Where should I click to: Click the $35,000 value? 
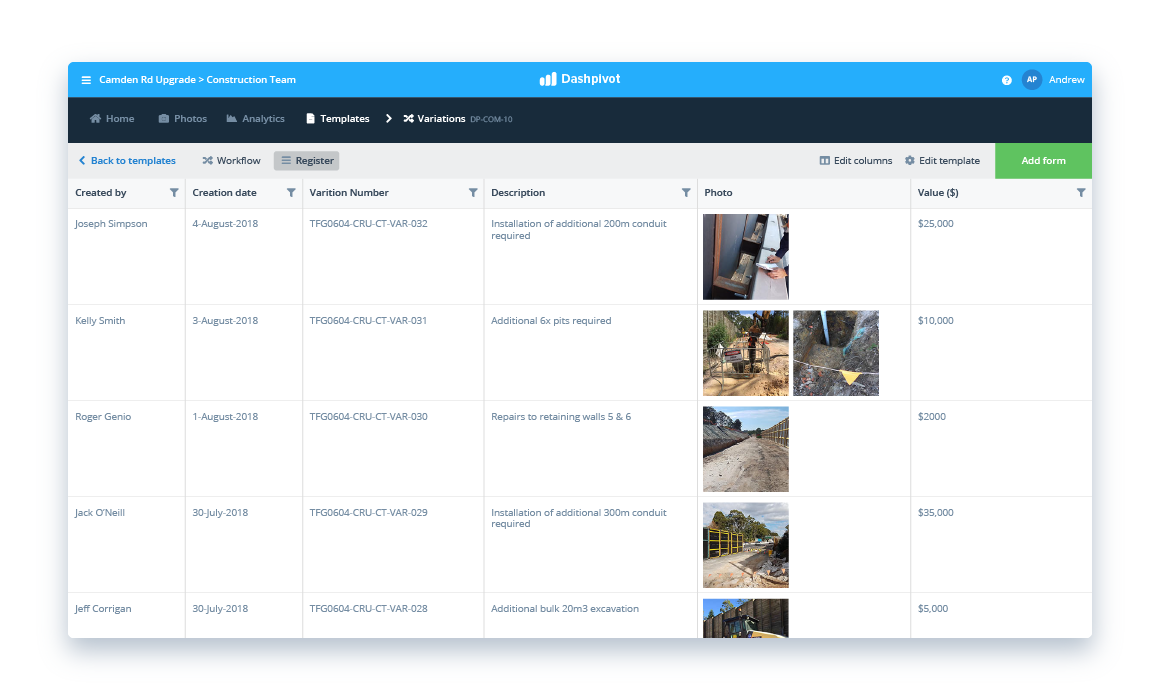point(935,512)
